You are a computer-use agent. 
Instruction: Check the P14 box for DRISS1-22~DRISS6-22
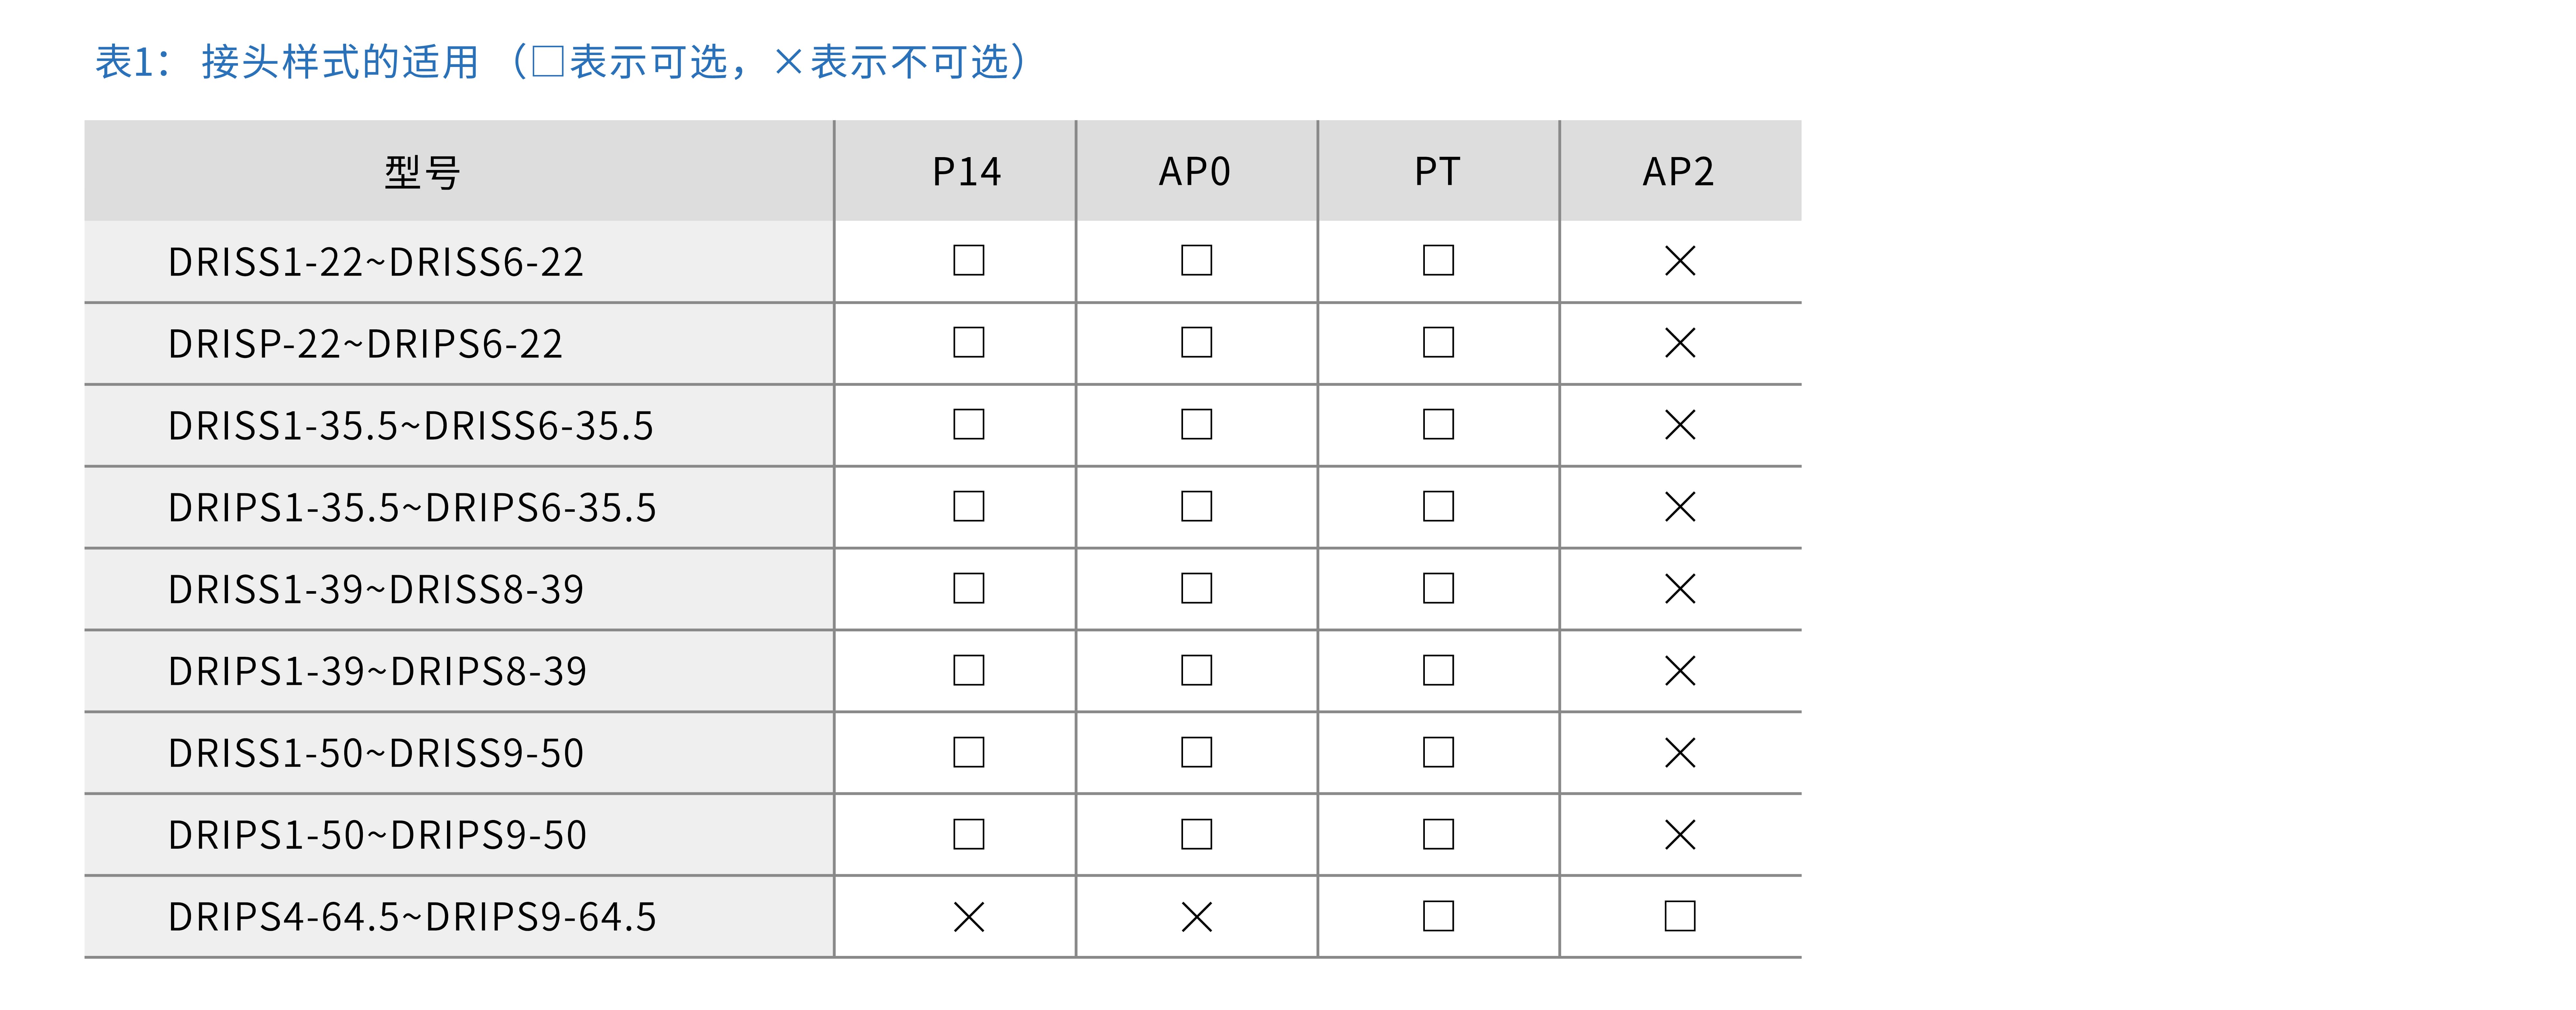[x=968, y=261]
